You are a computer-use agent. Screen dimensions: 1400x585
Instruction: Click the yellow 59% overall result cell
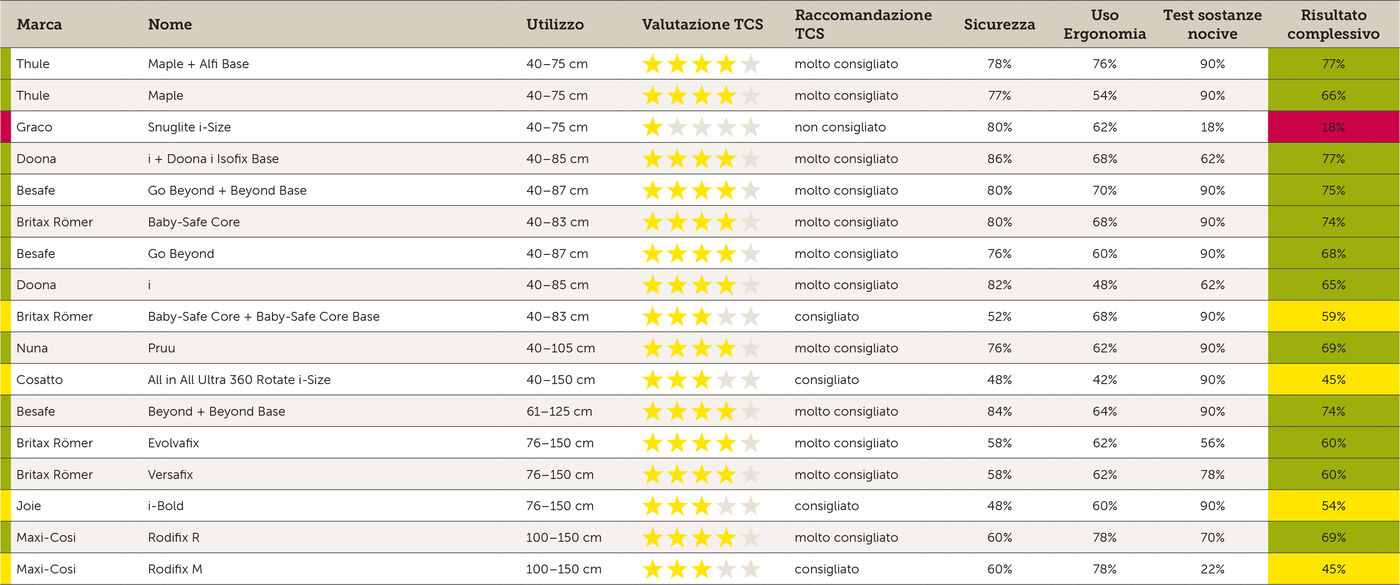[1333, 317]
